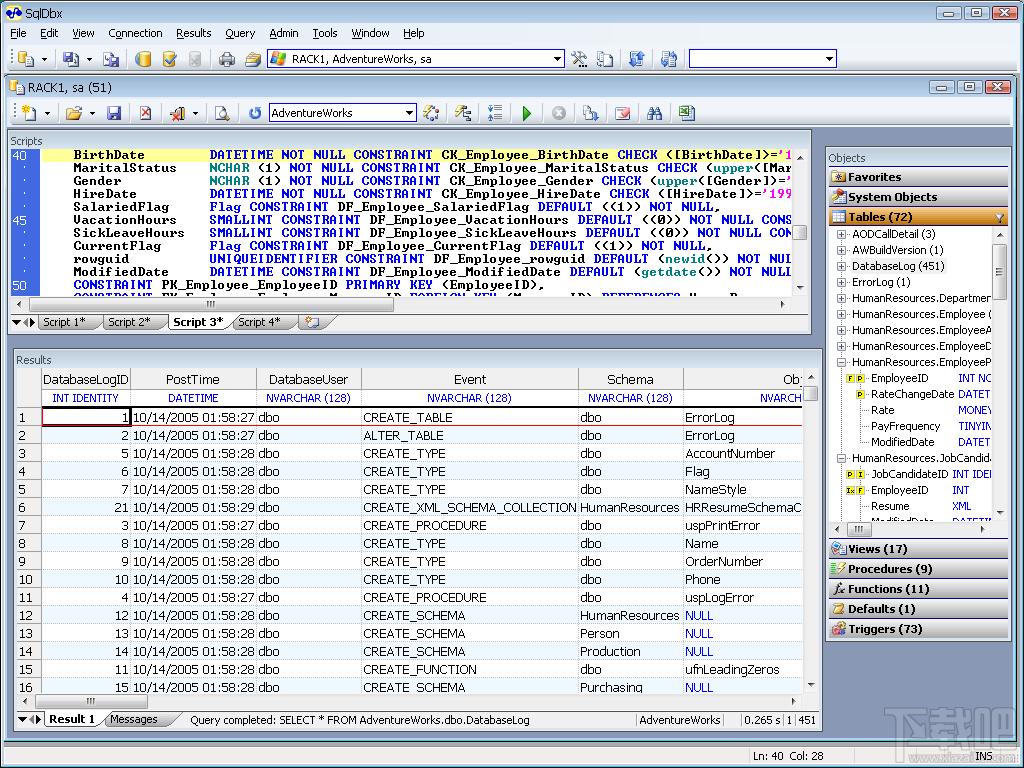
Task: Click the filter funnel icon on Tables header
Action: (x=999, y=217)
